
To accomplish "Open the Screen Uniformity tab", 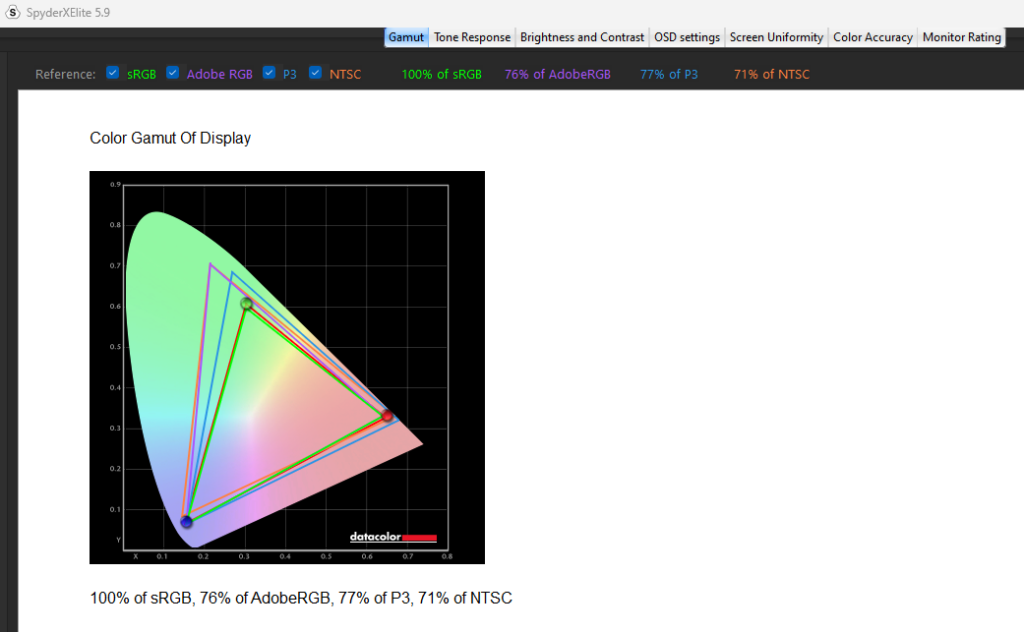I will pyautogui.click(x=776, y=37).
